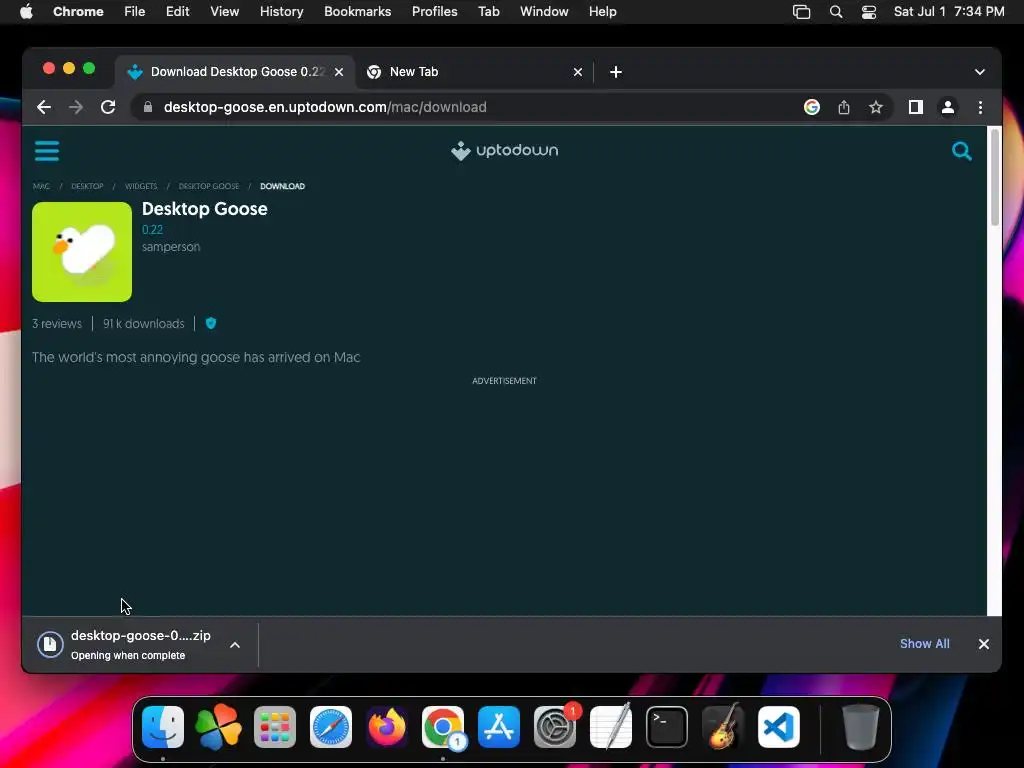Viewport: 1024px width, 768px height.
Task: Go back with the browser back arrow
Action: tap(44, 107)
